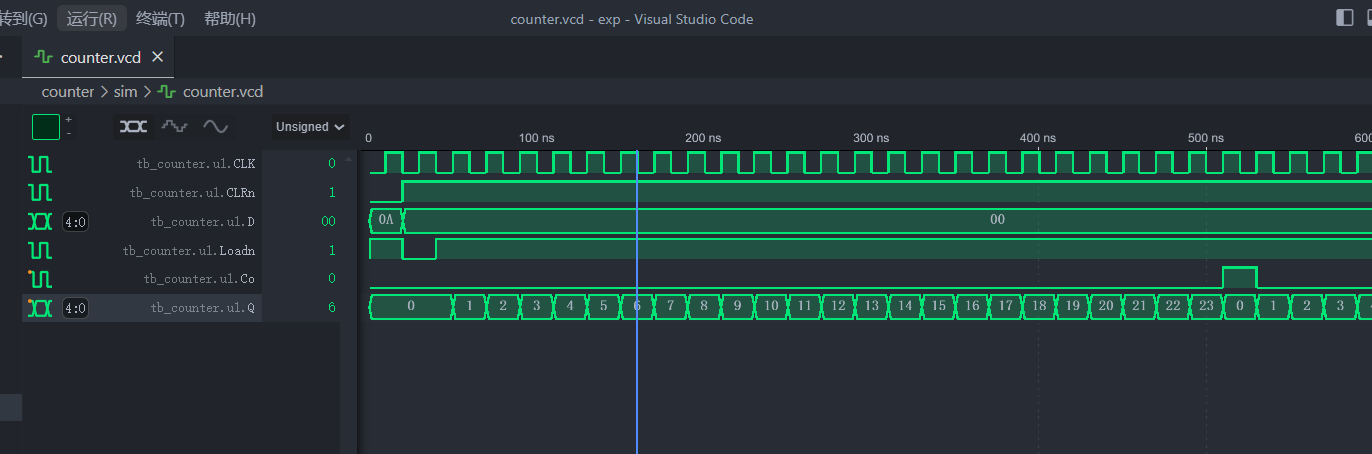Click the 4:0 bit-range badge of signal Q
Viewport: 1372px width, 454px height.
tap(75, 308)
